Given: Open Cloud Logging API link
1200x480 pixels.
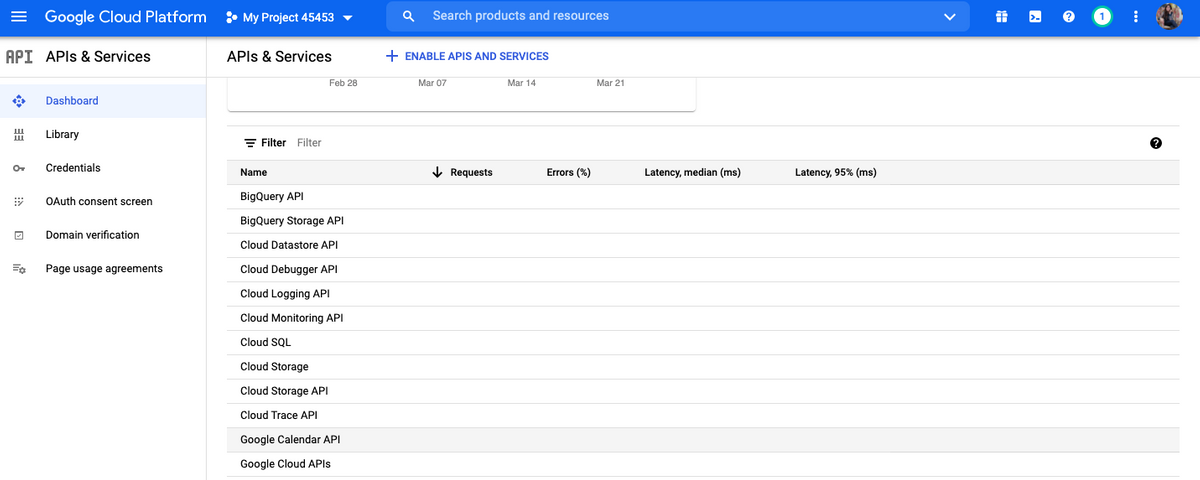Looking at the screenshot, I should (x=285, y=294).
